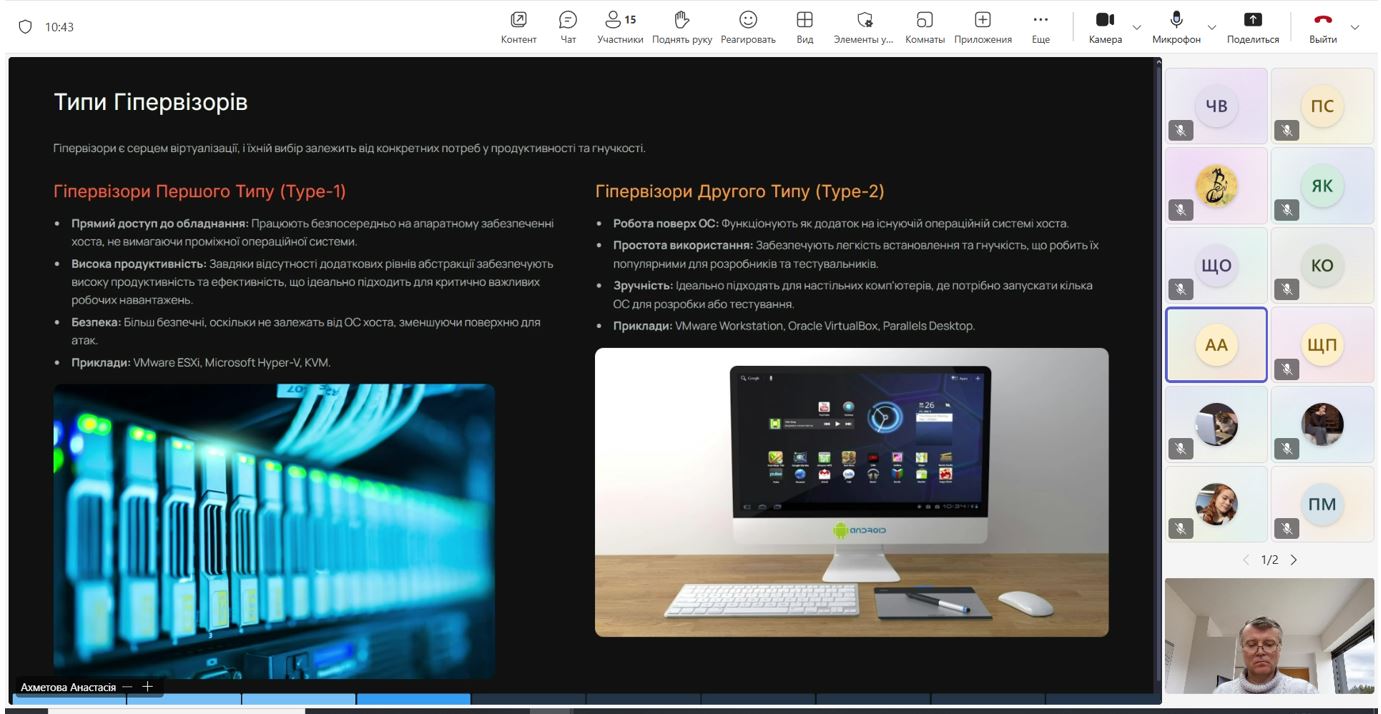Open the Приложения apps panel
Screen dimensions: 1381x714
[983, 26]
